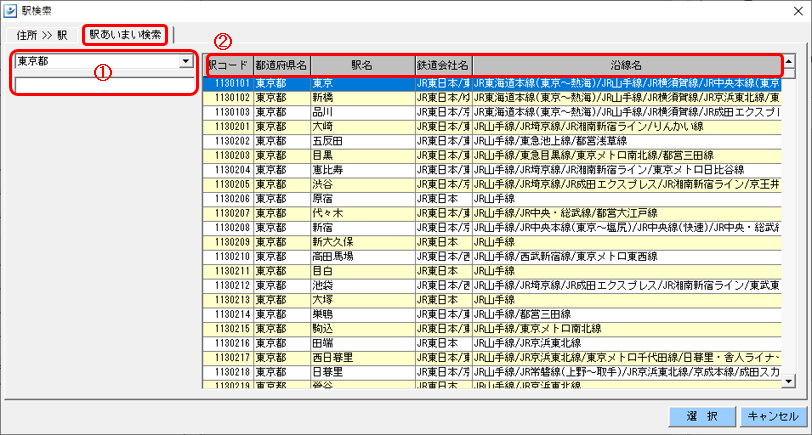Open the 東京都 prefecture dropdown

pyautogui.click(x=185, y=61)
